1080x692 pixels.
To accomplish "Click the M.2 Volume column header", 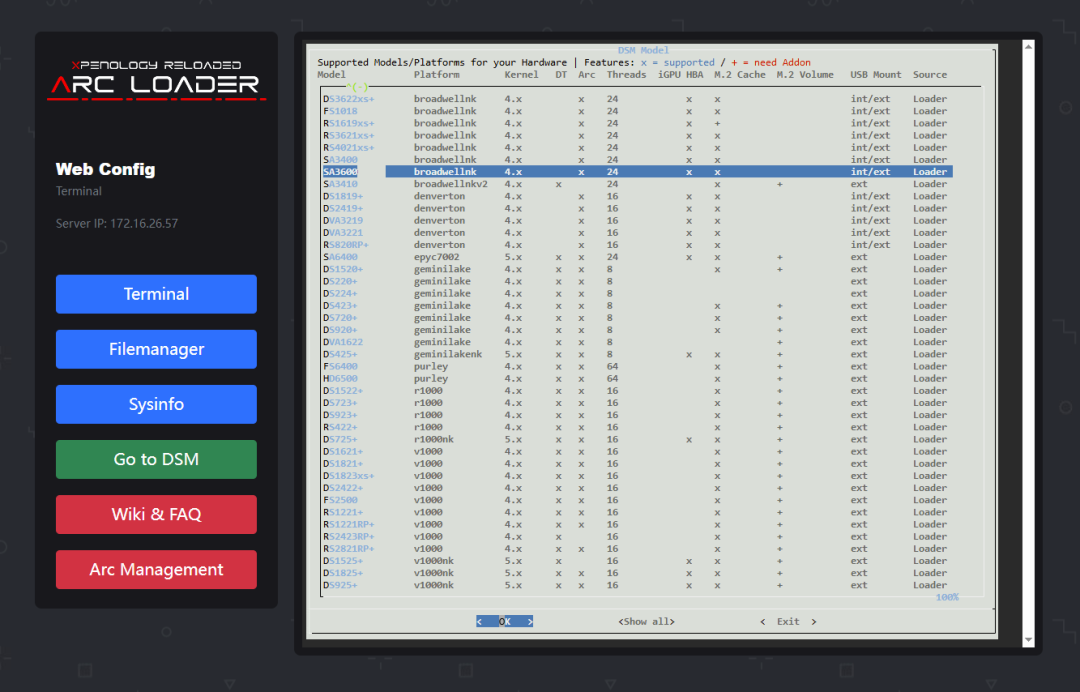I will click(805, 74).
